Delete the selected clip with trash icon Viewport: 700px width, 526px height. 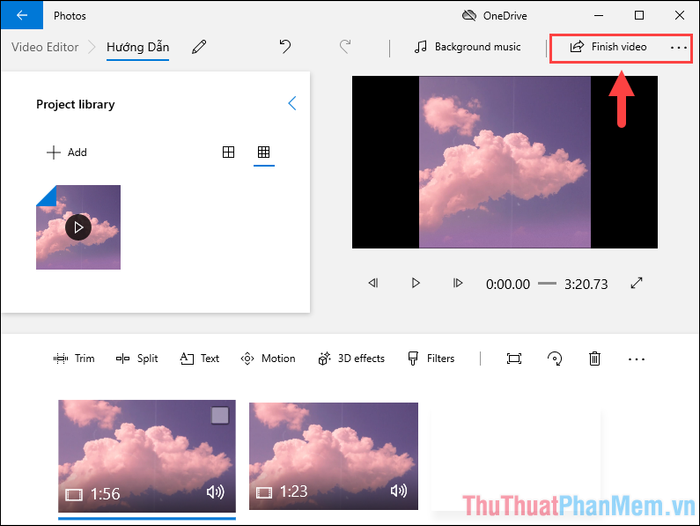click(595, 359)
